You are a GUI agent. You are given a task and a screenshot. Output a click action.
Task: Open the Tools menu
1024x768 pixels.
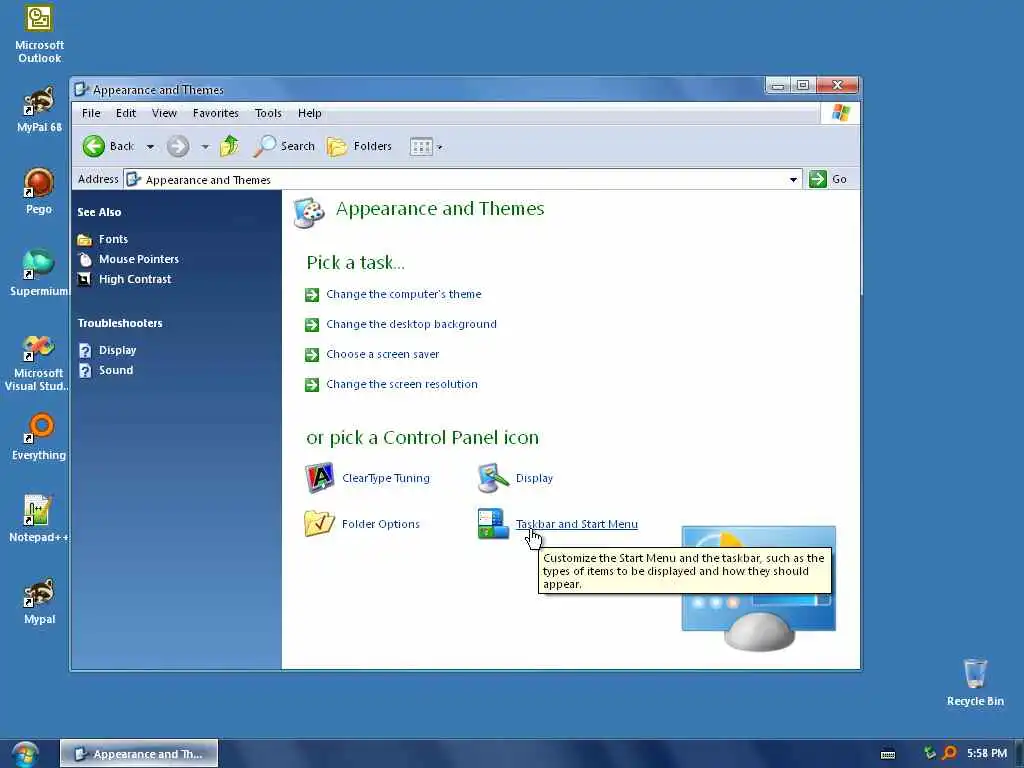click(268, 113)
